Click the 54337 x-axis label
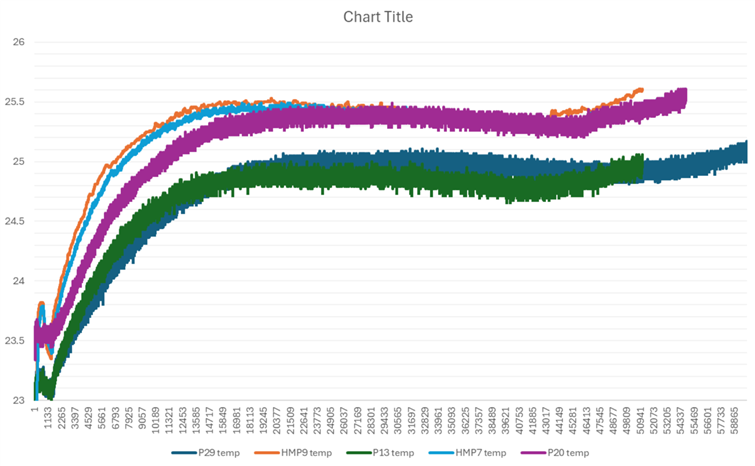755x466 pixels. (x=681, y=420)
